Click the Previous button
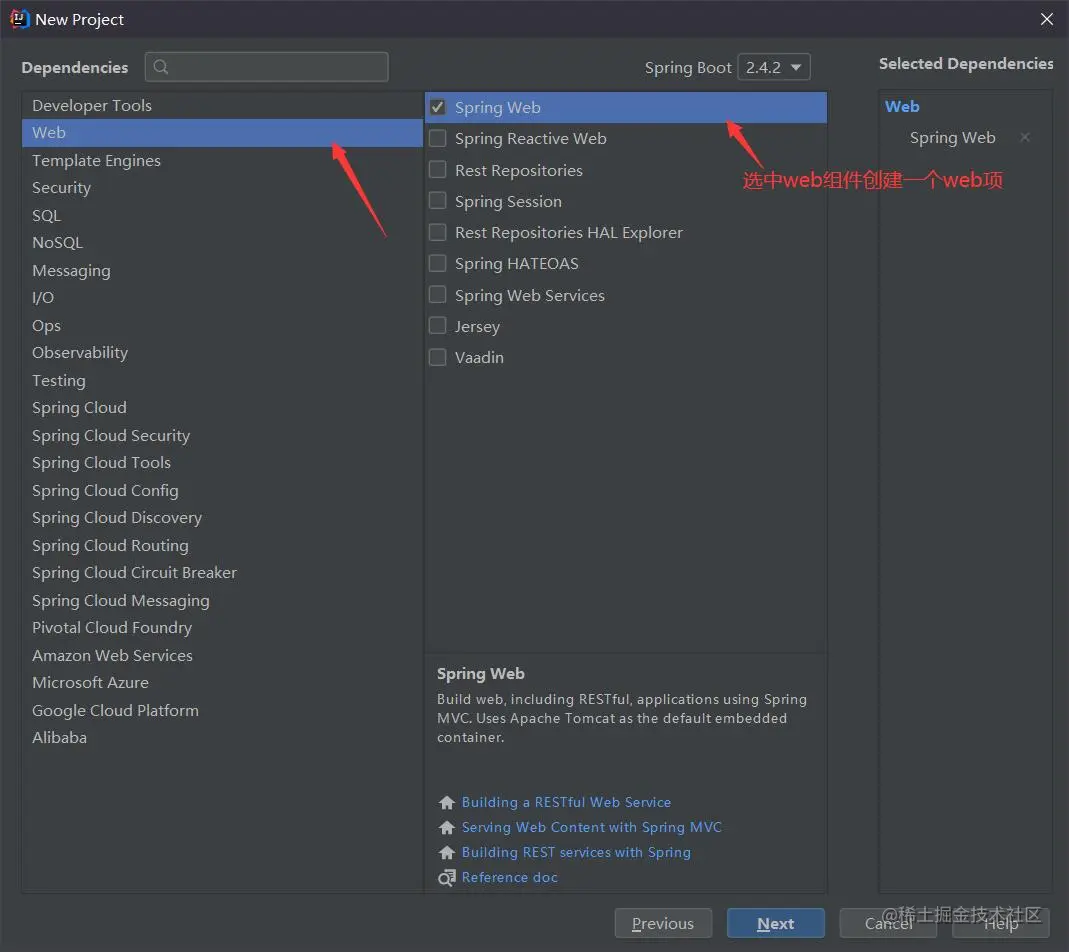Viewport: 1069px width, 952px height. [x=663, y=923]
